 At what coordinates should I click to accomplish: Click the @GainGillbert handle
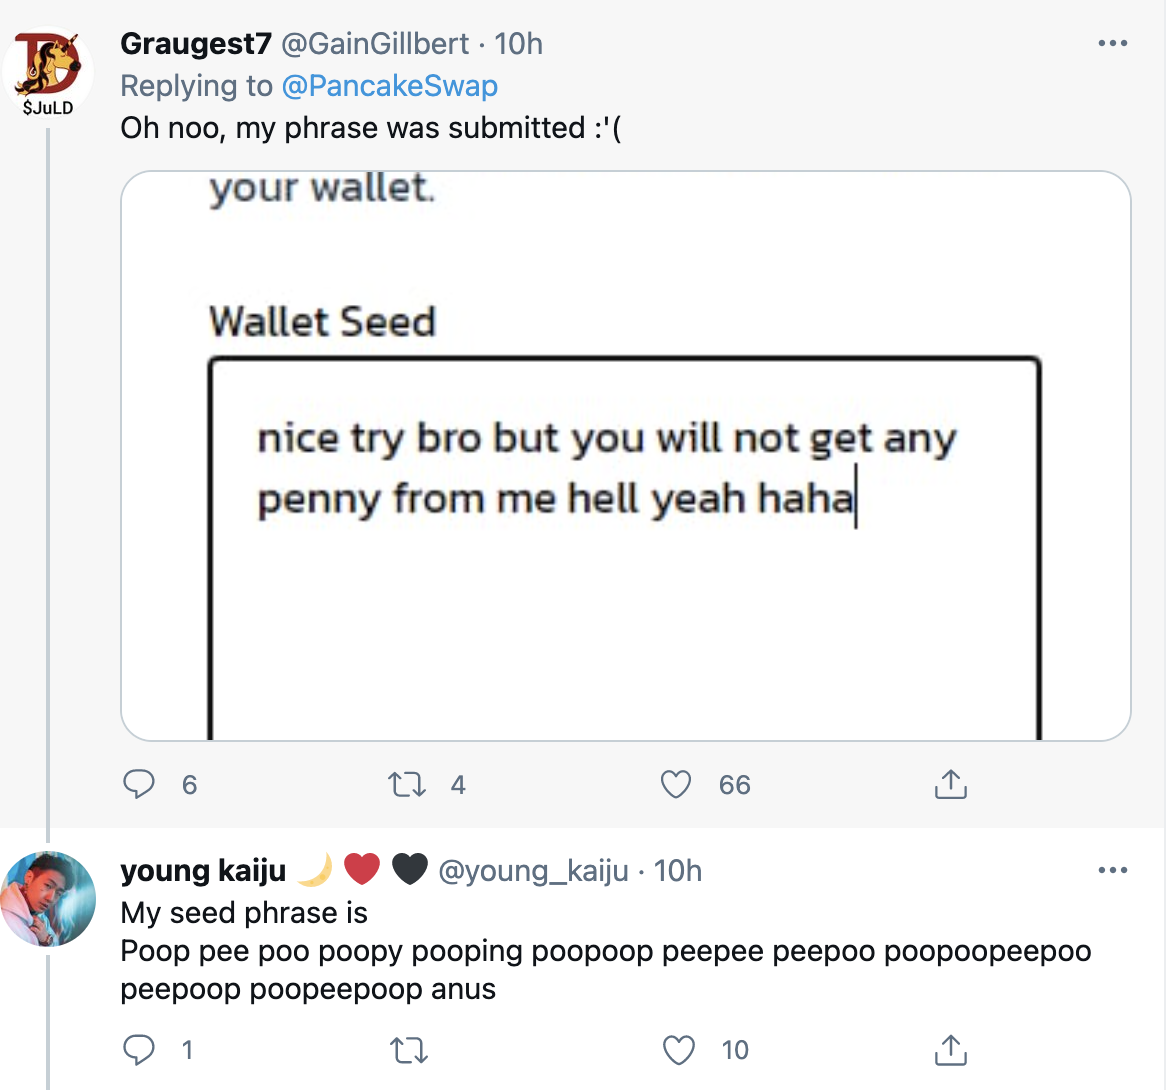pos(375,44)
